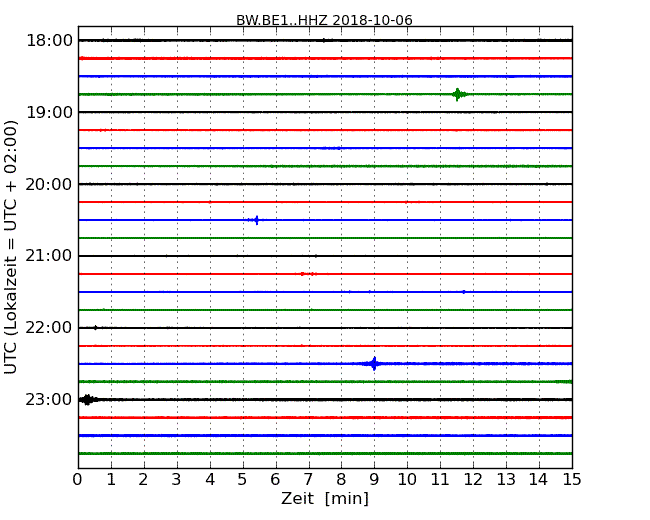Click the 10 tick on the minute axis
The width and height of the screenshot is (650, 520).
407,479
